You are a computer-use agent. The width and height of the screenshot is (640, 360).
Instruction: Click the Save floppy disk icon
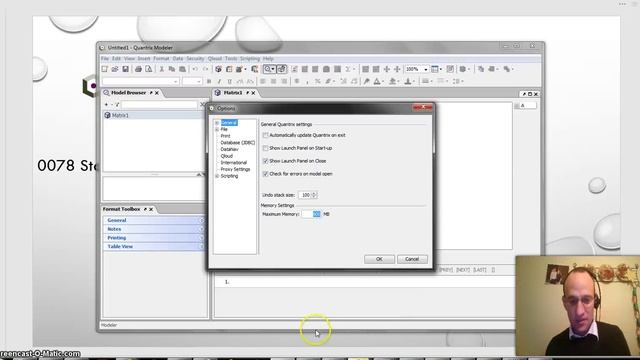pos(125,69)
